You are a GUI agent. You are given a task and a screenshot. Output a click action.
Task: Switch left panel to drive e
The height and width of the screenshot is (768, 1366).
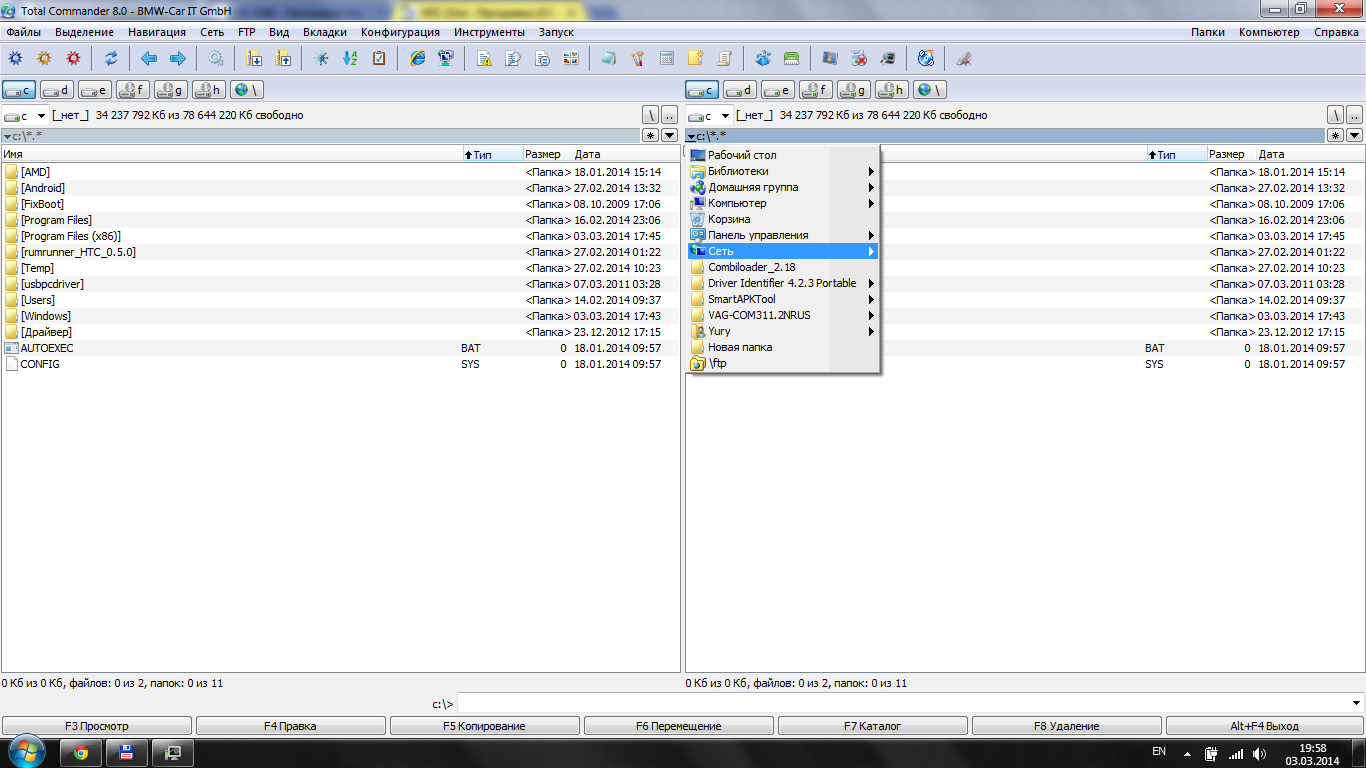coord(95,90)
